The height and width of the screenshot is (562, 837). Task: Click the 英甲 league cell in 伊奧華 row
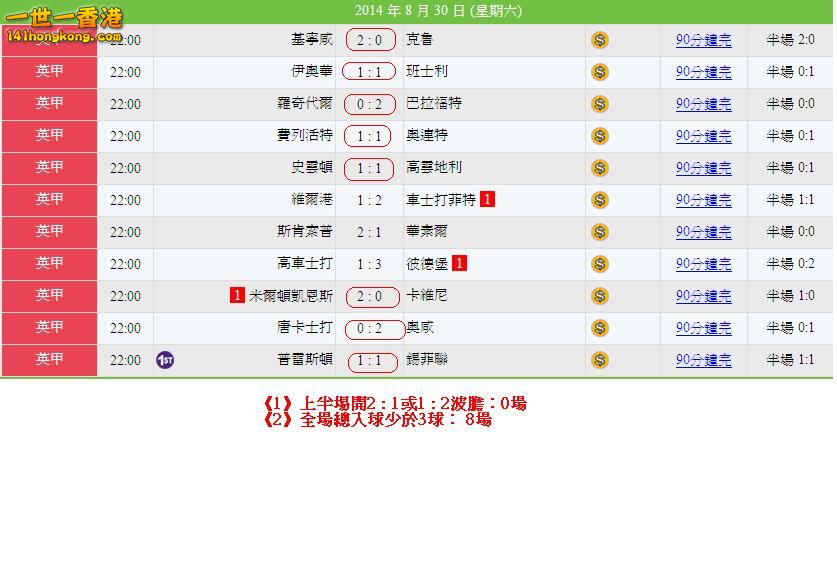pyautogui.click(x=50, y=72)
